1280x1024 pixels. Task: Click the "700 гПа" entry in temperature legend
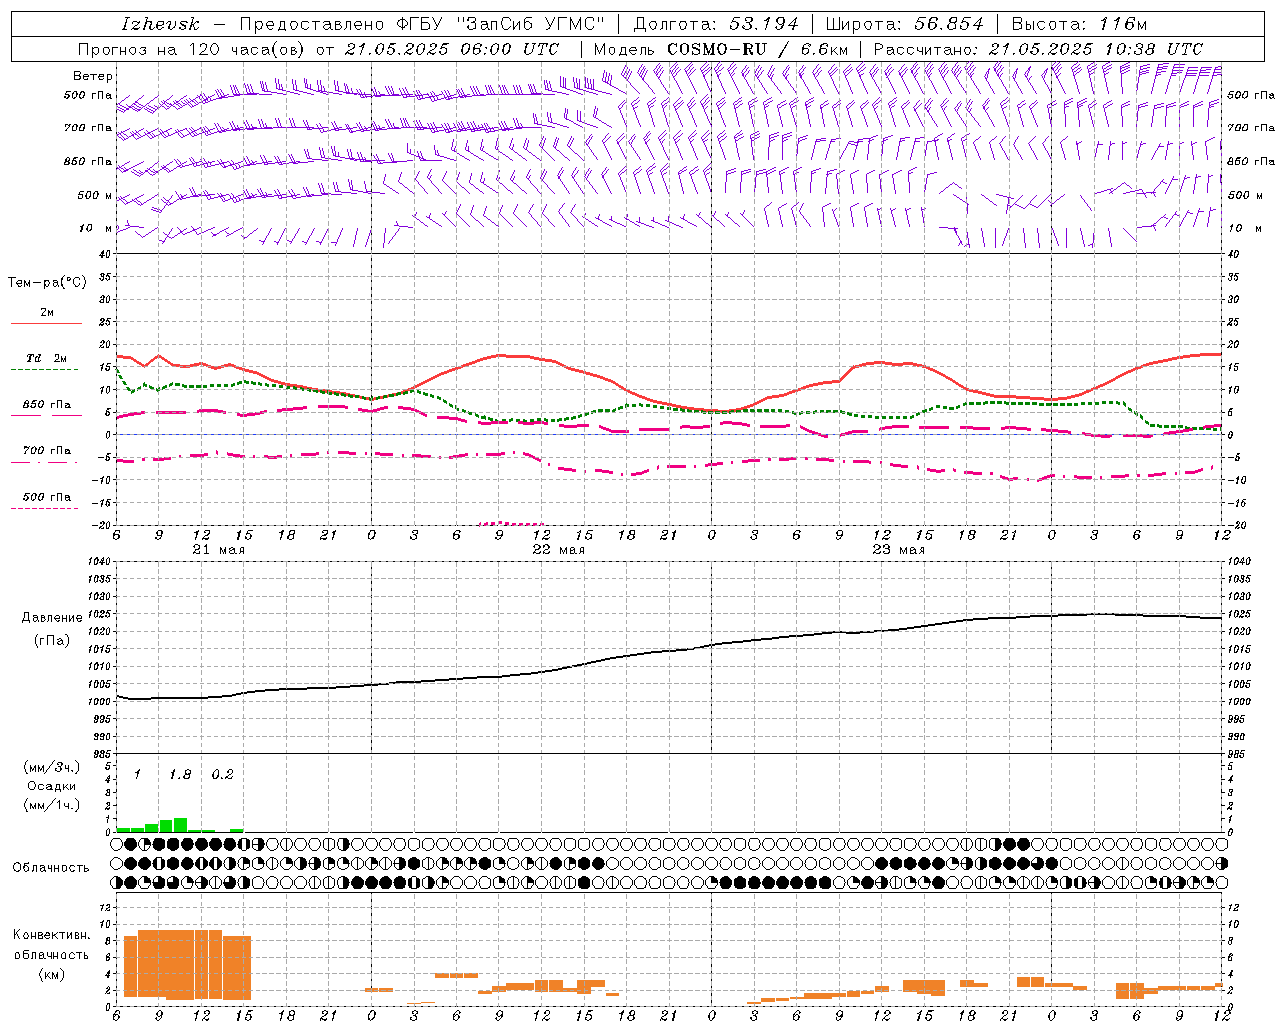click(x=47, y=451)
